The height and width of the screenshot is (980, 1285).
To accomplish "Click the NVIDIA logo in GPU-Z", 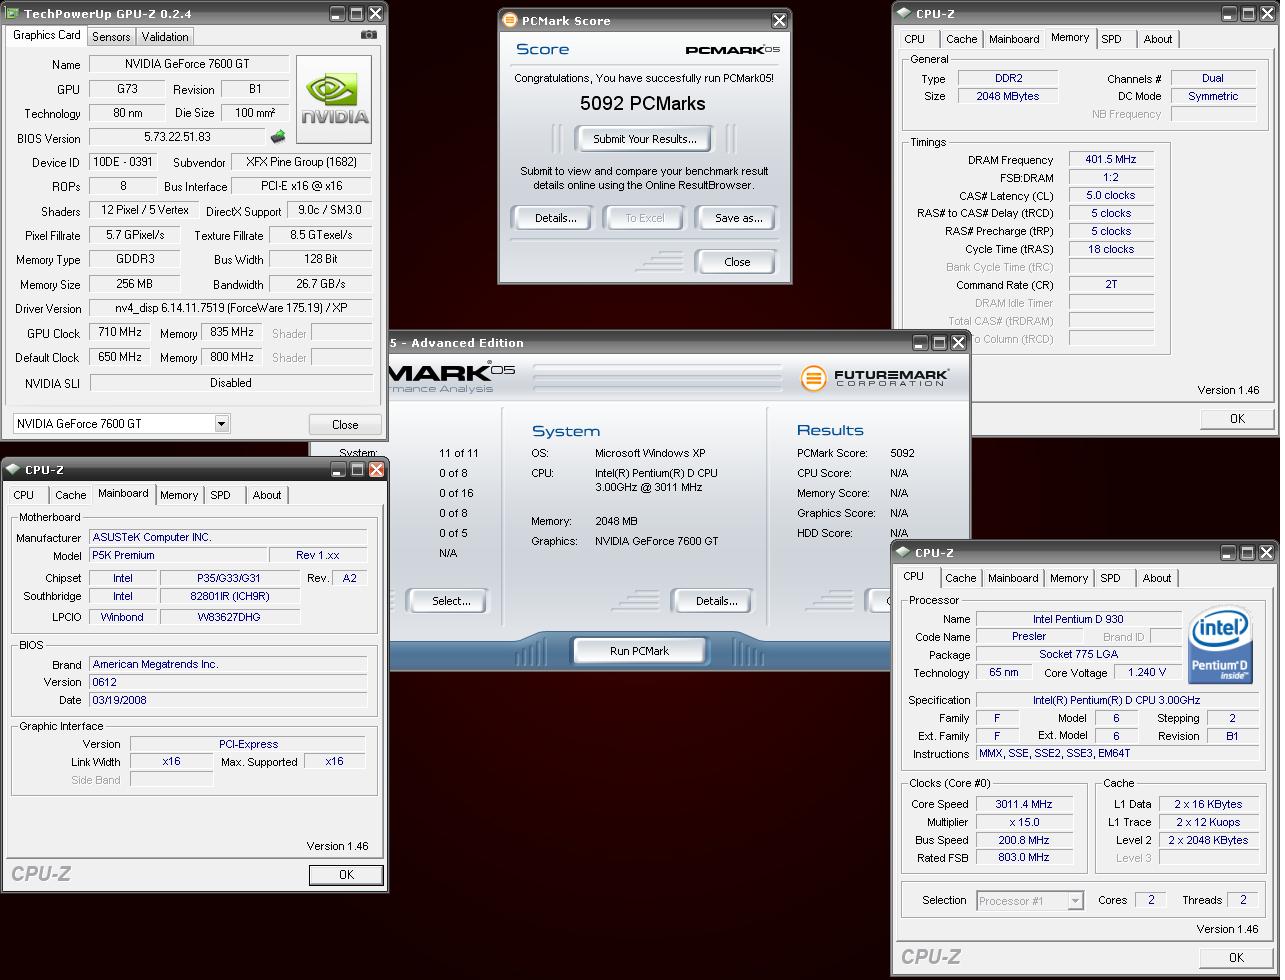I will click(x=334, y=99).
